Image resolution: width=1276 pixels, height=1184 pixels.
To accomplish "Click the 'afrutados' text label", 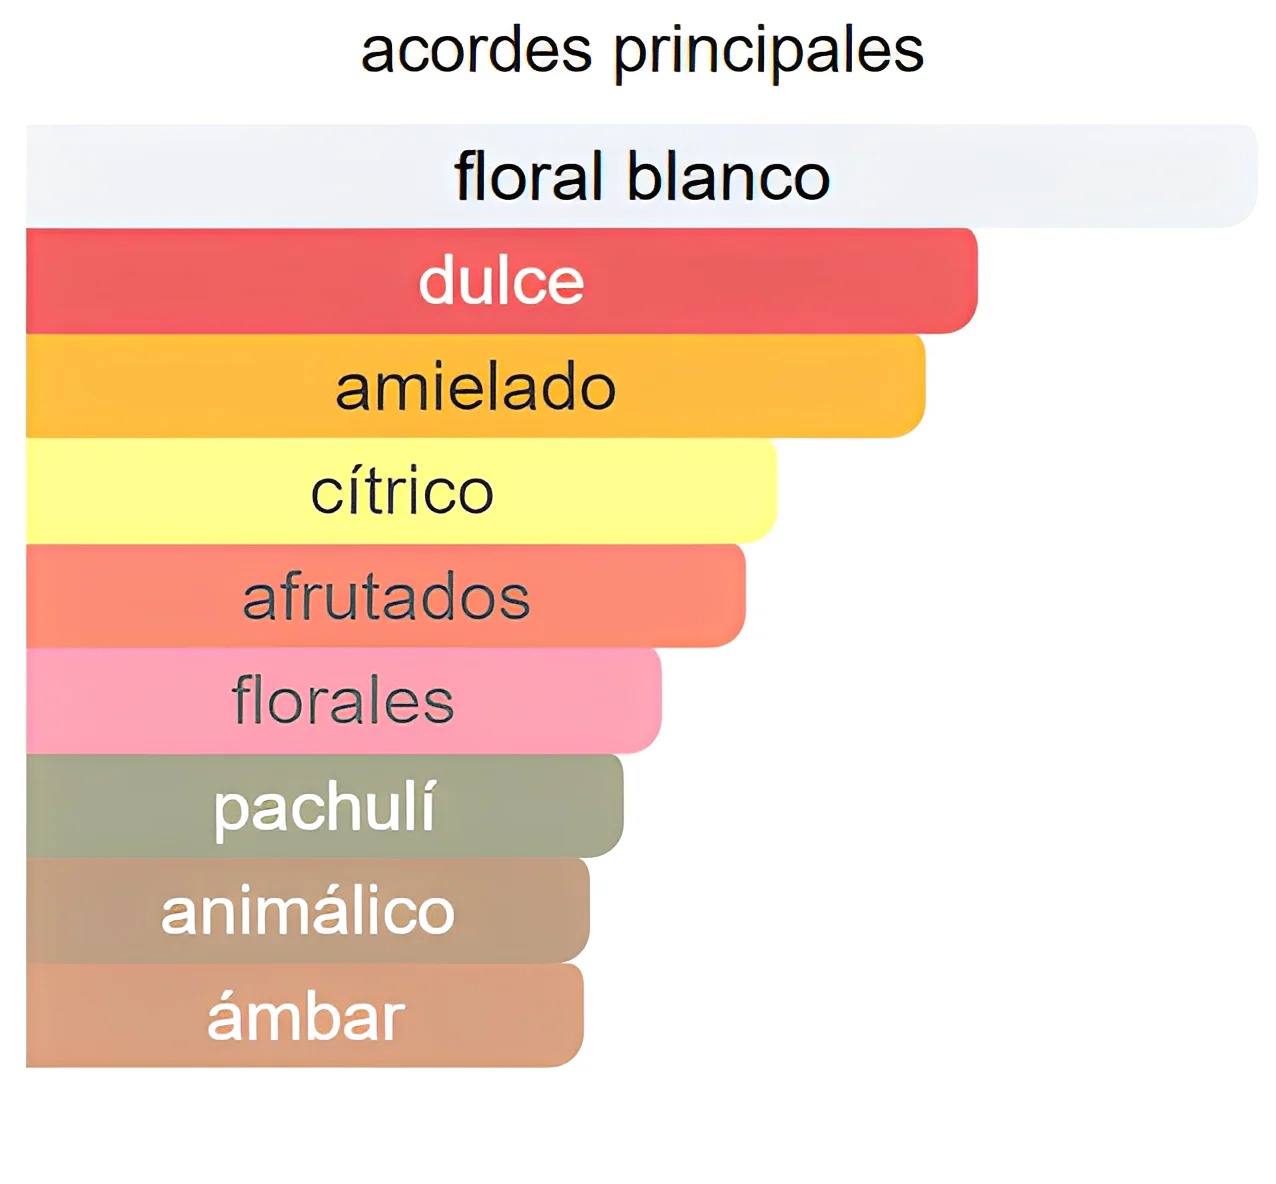I will [x=386, y=597].
